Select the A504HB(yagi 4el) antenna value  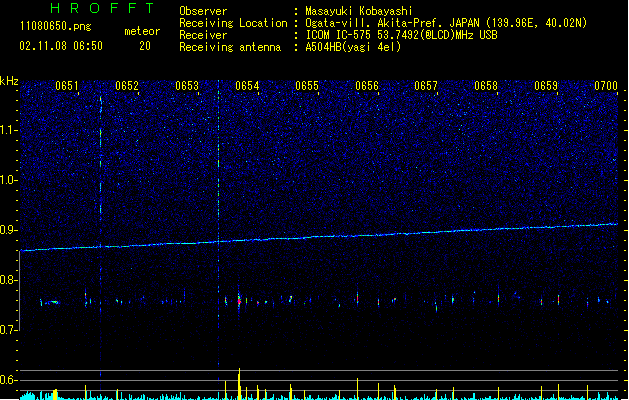(353, 47)
